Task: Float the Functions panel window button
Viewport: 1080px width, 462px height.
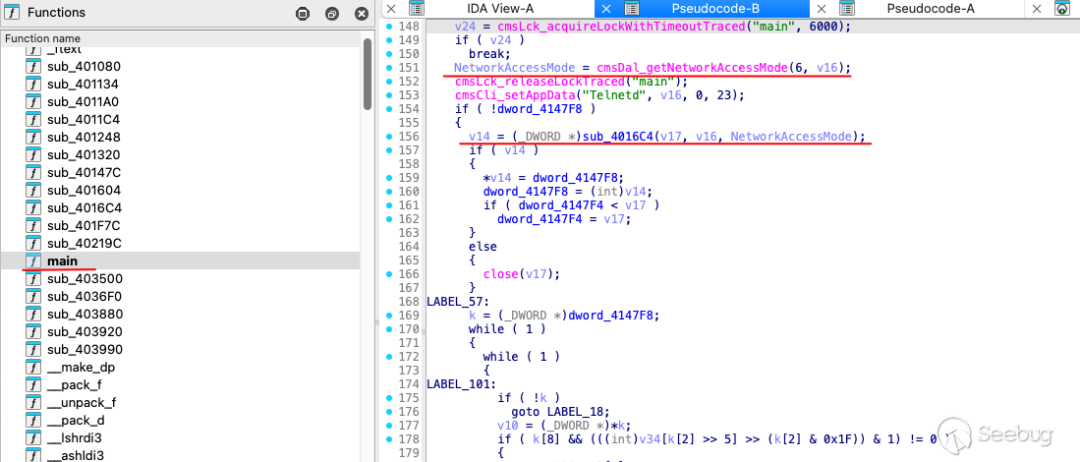Action: [x=332, y=14]
